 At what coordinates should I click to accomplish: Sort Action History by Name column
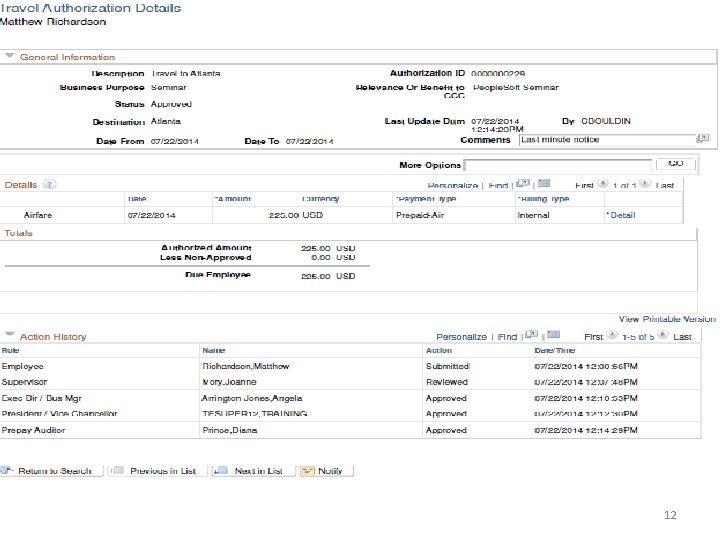coord(214,350)
